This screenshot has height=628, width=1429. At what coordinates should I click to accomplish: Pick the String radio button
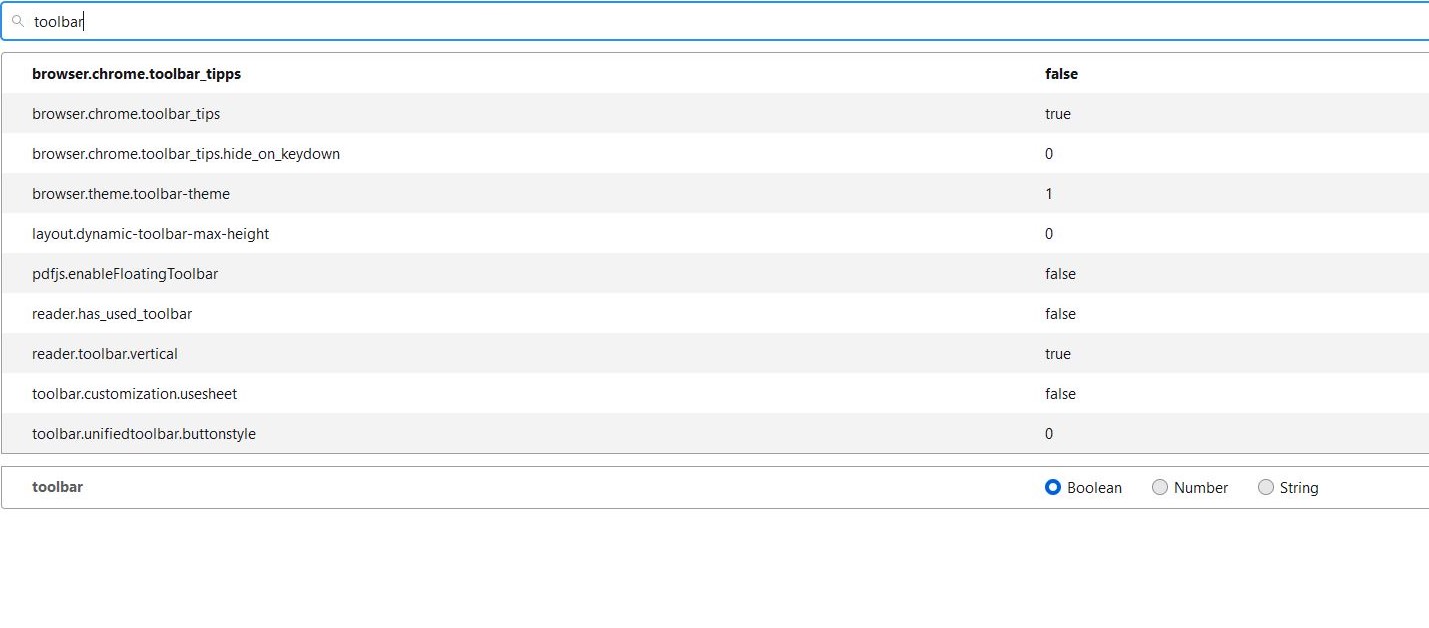(x=1266, y=488)
